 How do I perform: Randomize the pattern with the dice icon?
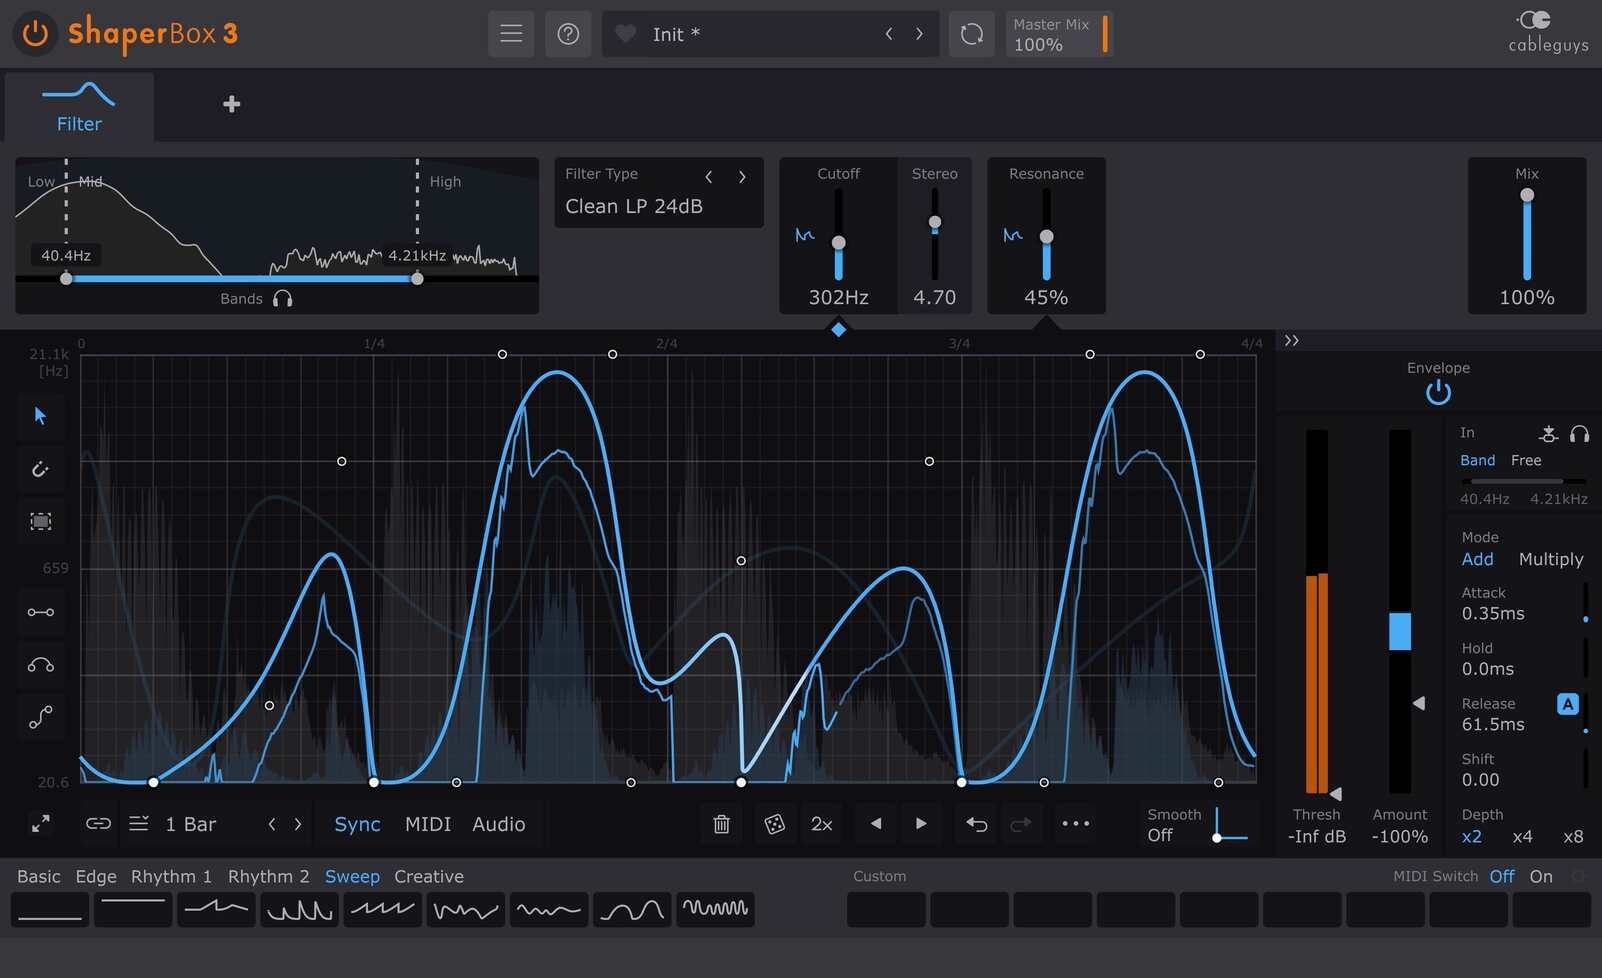[x=774, y=823]
